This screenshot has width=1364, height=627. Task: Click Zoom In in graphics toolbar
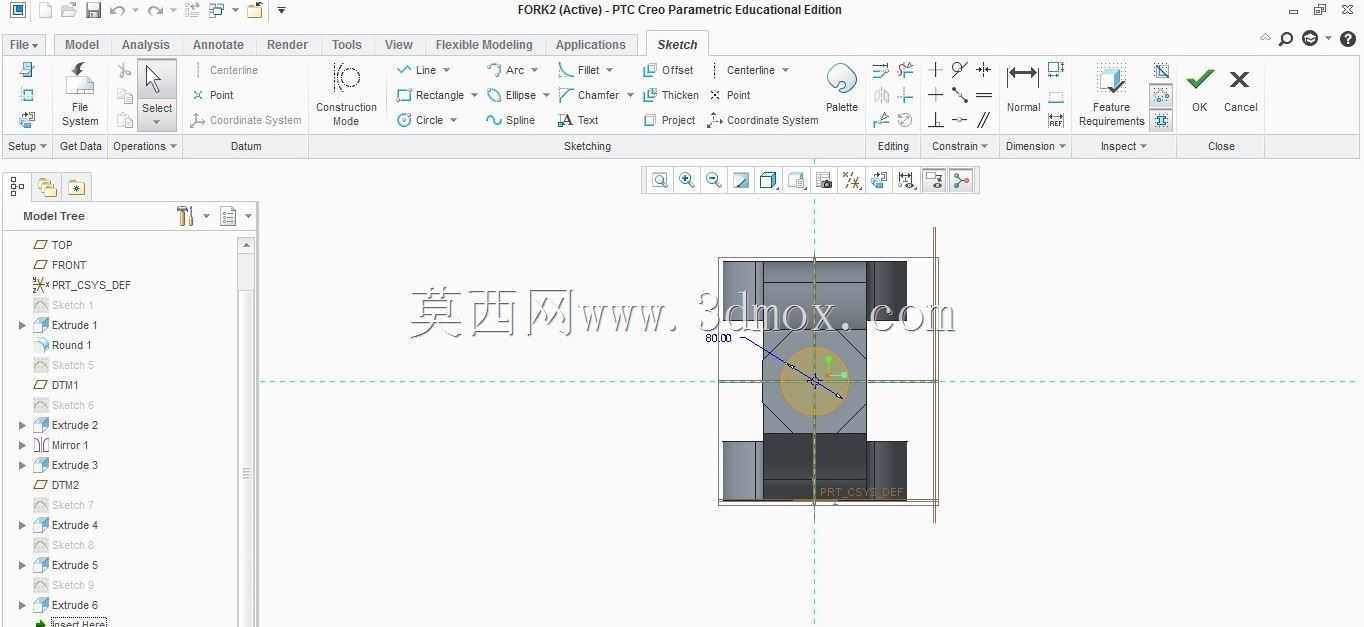687,180
